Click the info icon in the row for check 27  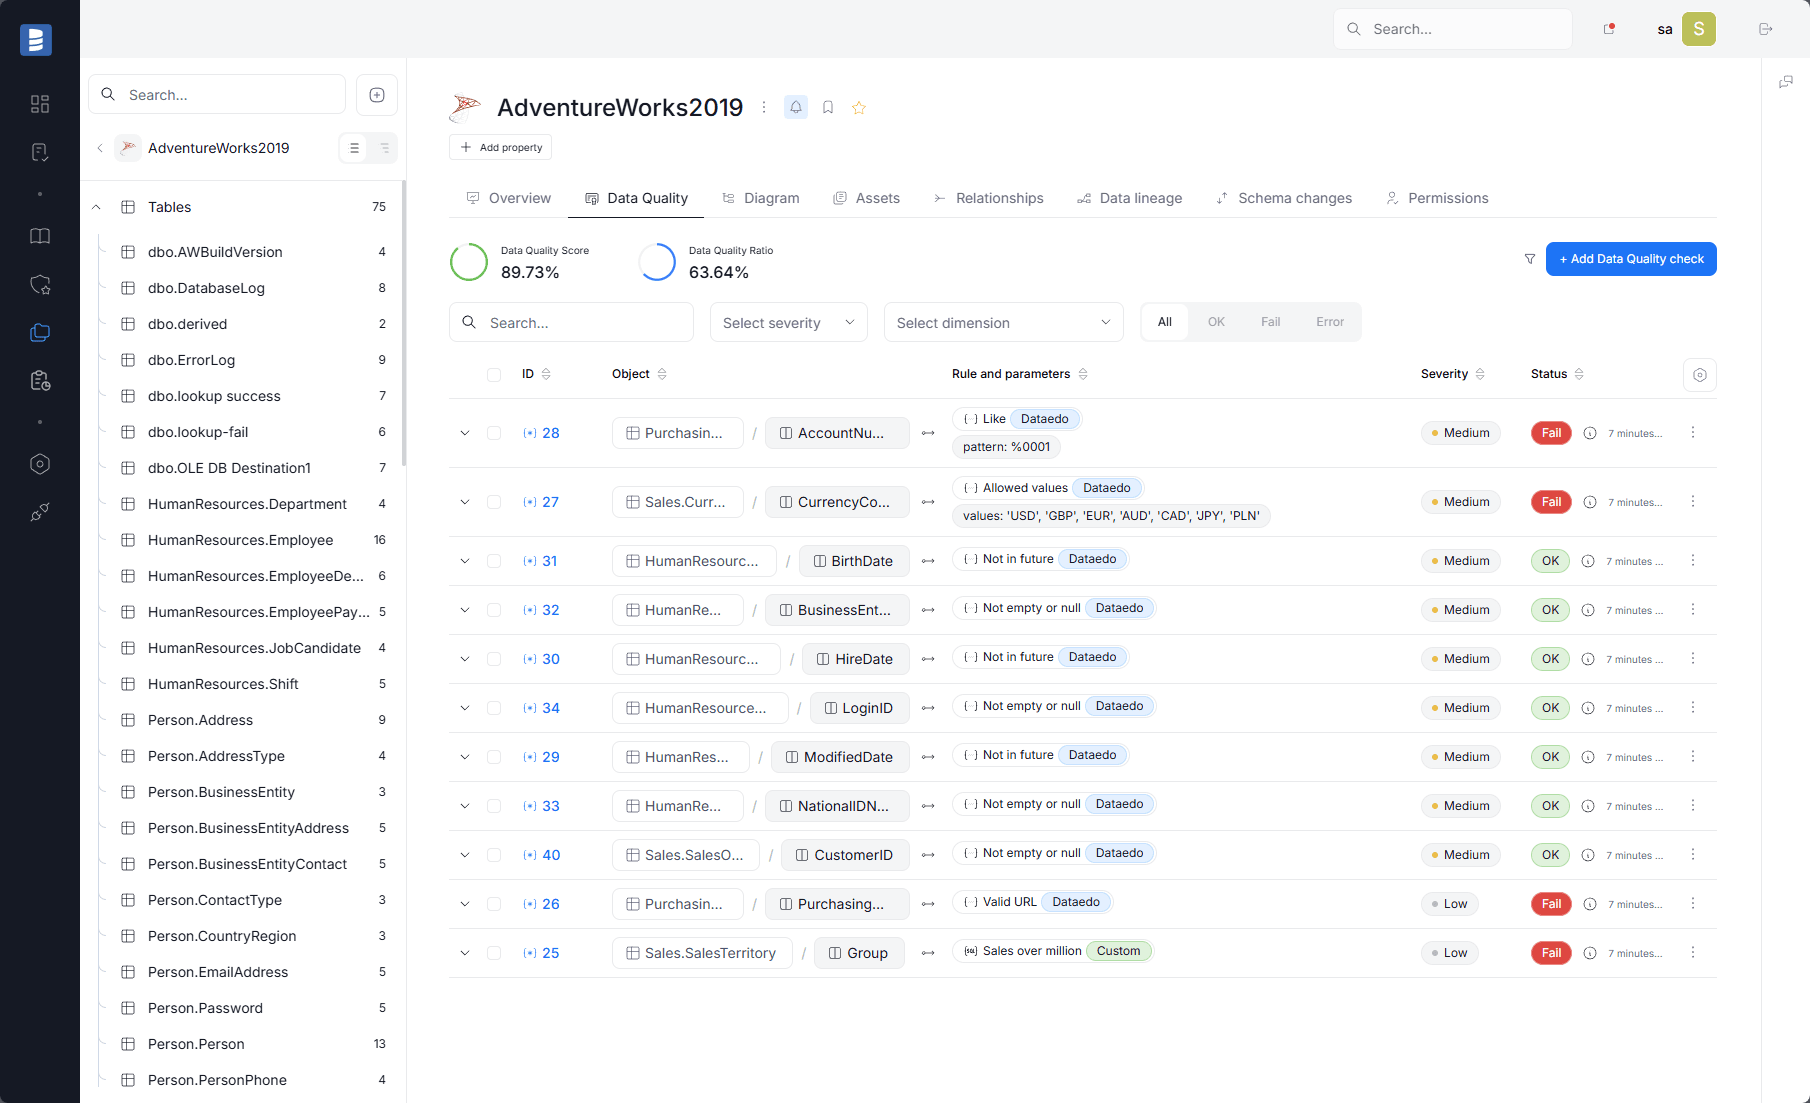point(1590,502)
